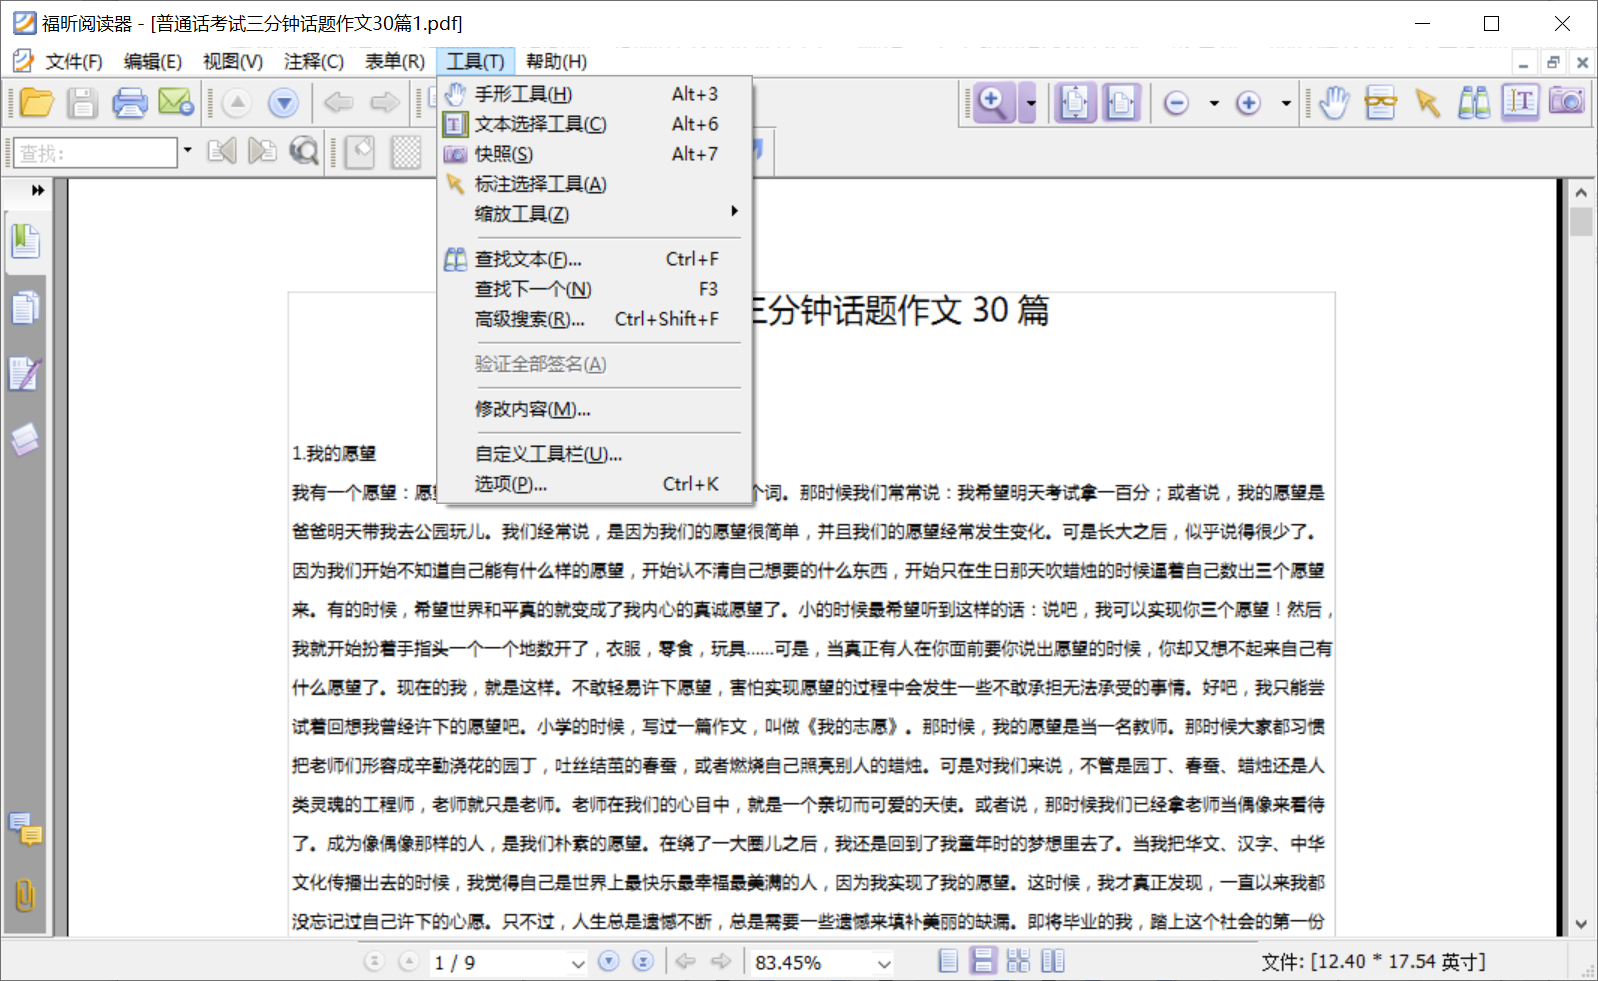The height and width of the screenshot is (981, 1598).
Task: Expand the sidebar with double-arrow button
Action: click(38, 190)
